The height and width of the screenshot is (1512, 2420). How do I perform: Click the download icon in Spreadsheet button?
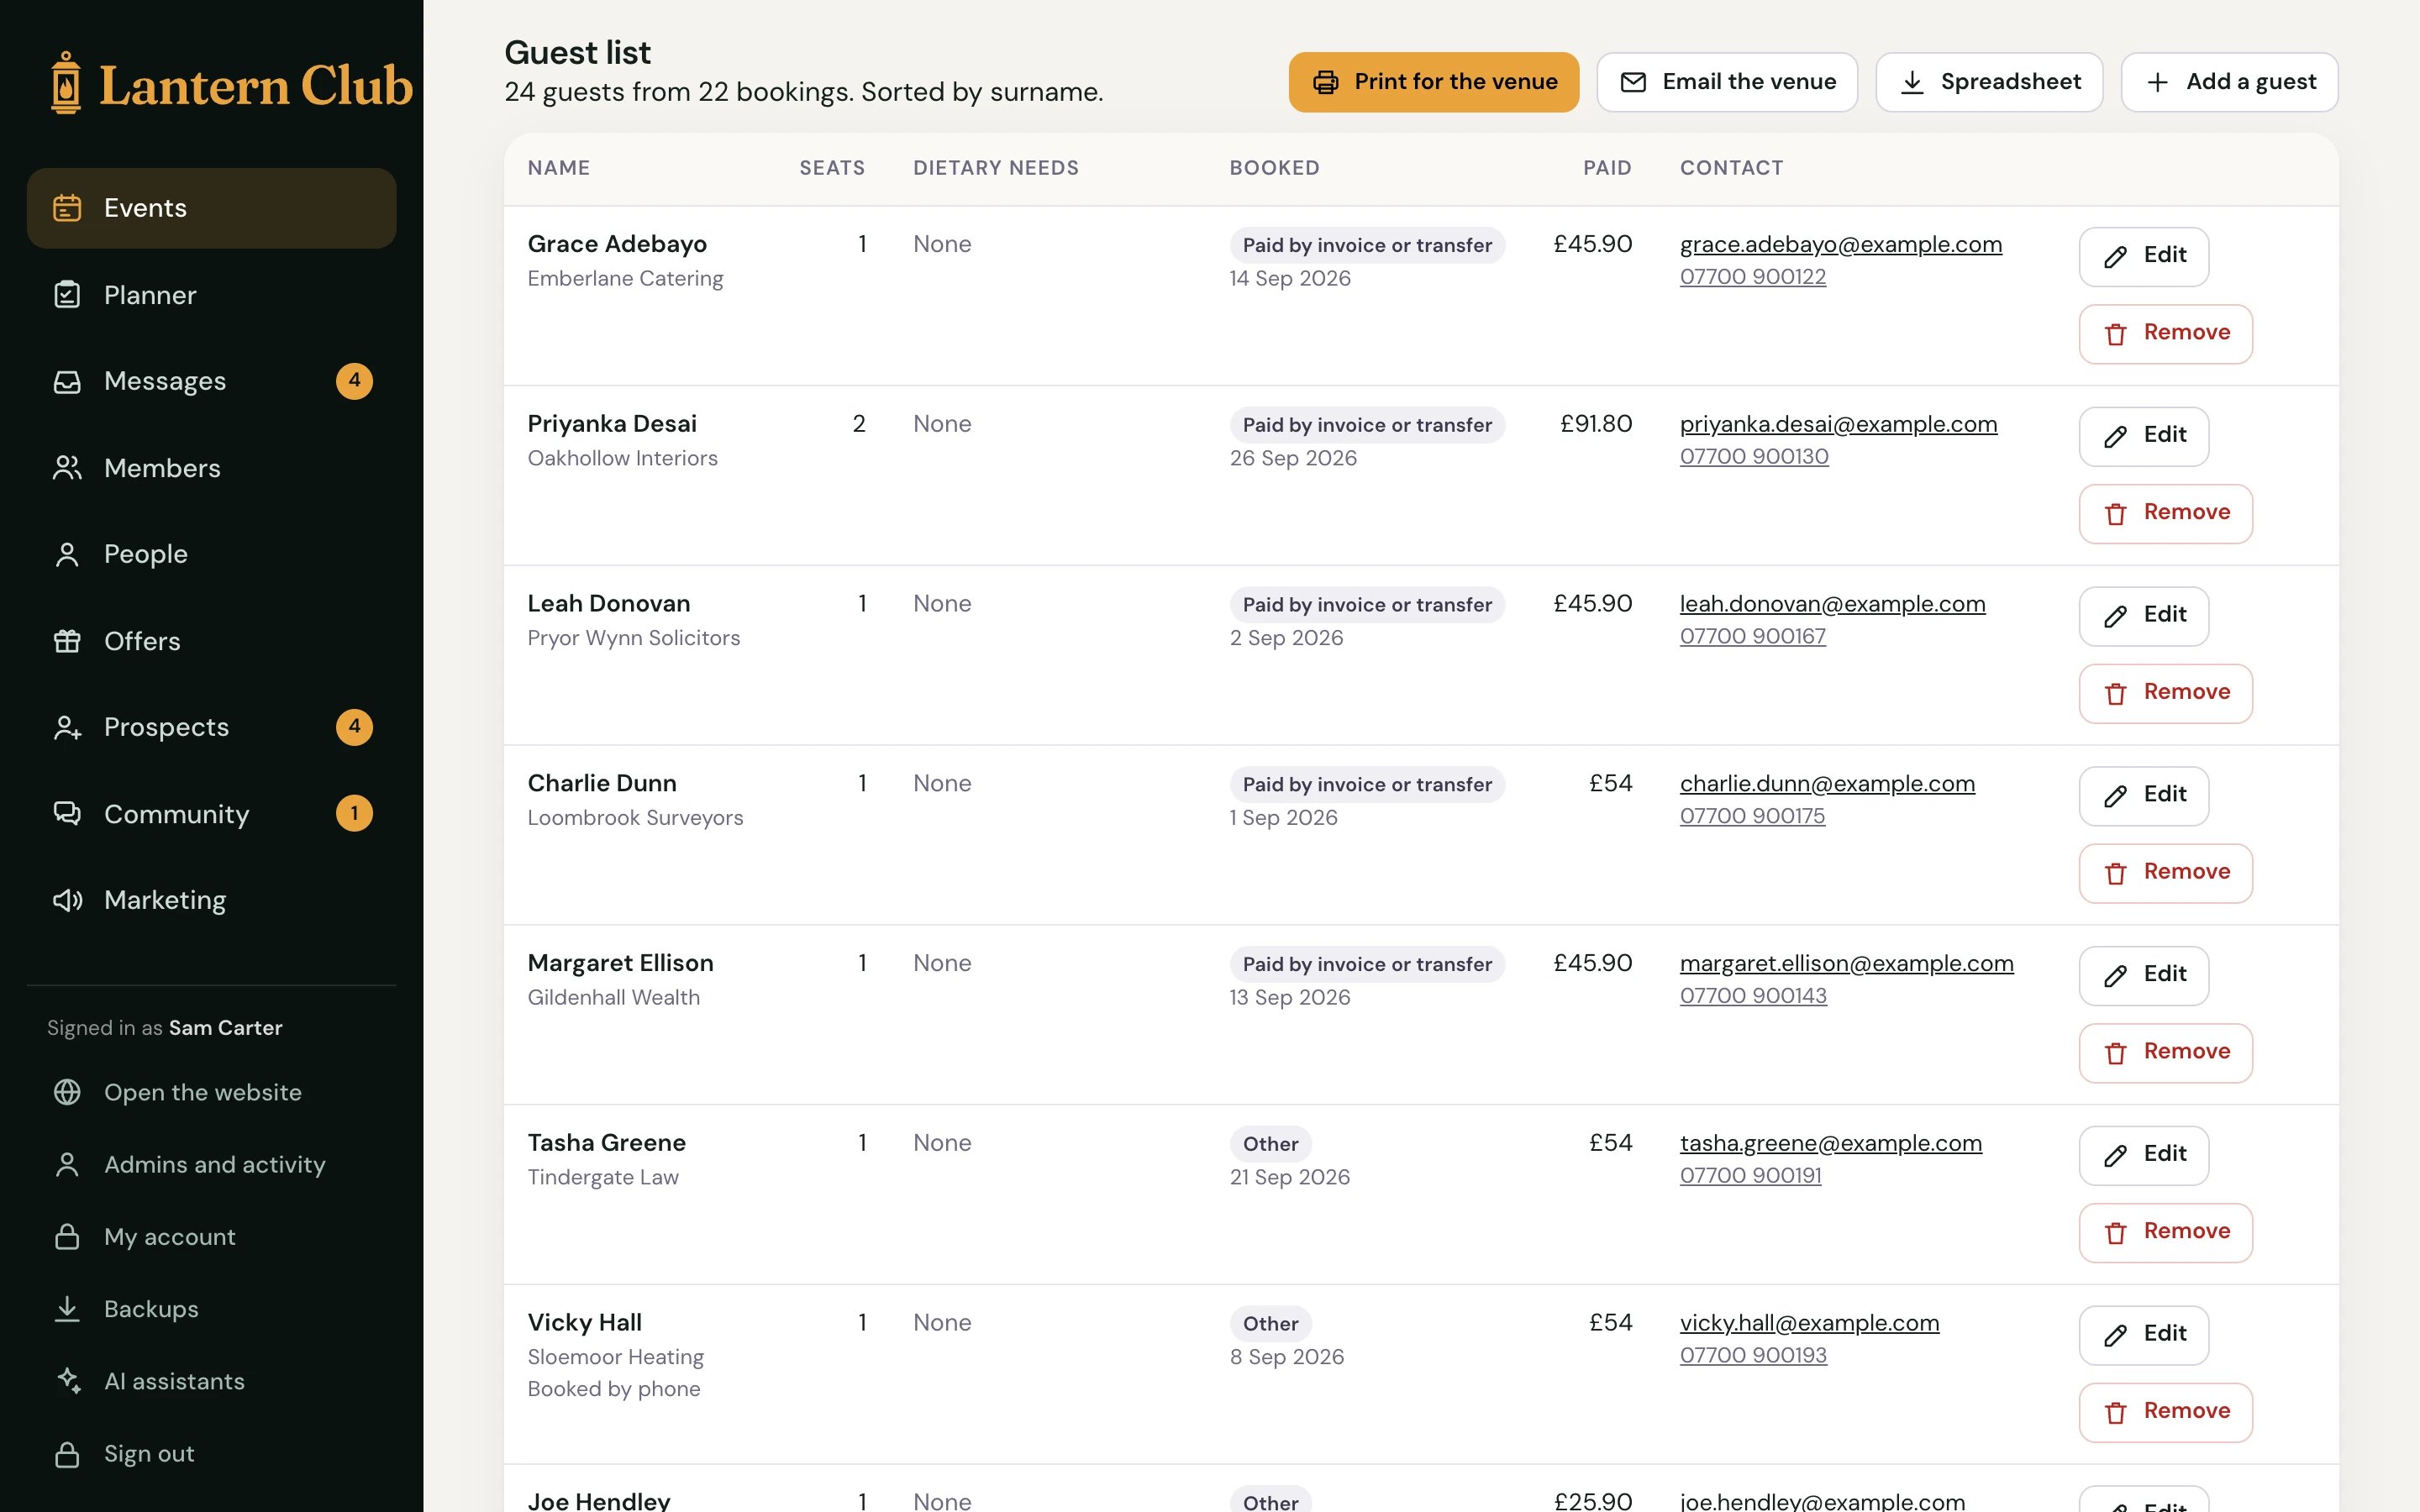[x=1912, y=82]
